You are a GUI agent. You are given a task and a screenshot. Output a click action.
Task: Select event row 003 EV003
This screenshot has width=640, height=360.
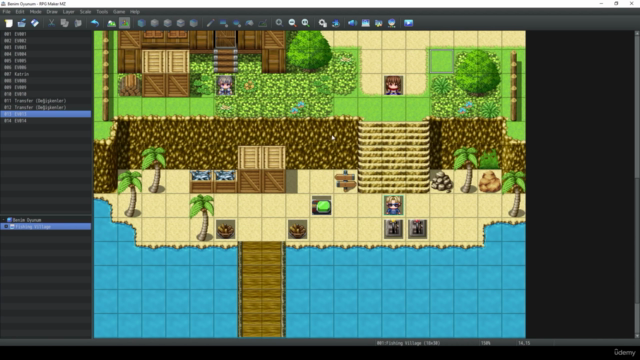point(46,47)
